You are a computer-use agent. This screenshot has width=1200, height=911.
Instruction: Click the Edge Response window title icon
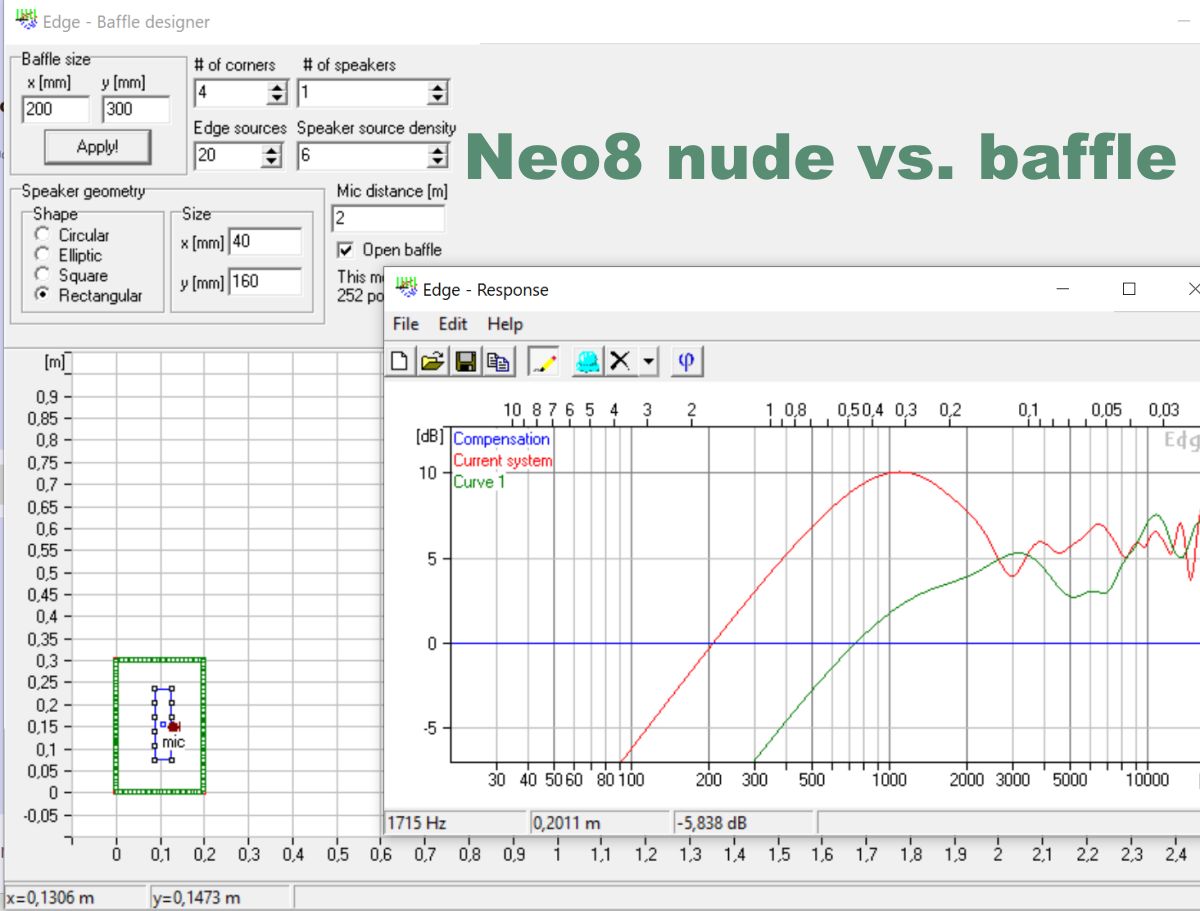tap(406, 288)
